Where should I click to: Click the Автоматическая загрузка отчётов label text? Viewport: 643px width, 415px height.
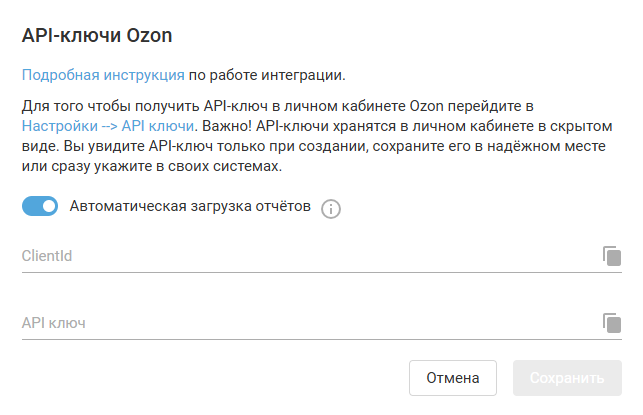coord(191,207)
